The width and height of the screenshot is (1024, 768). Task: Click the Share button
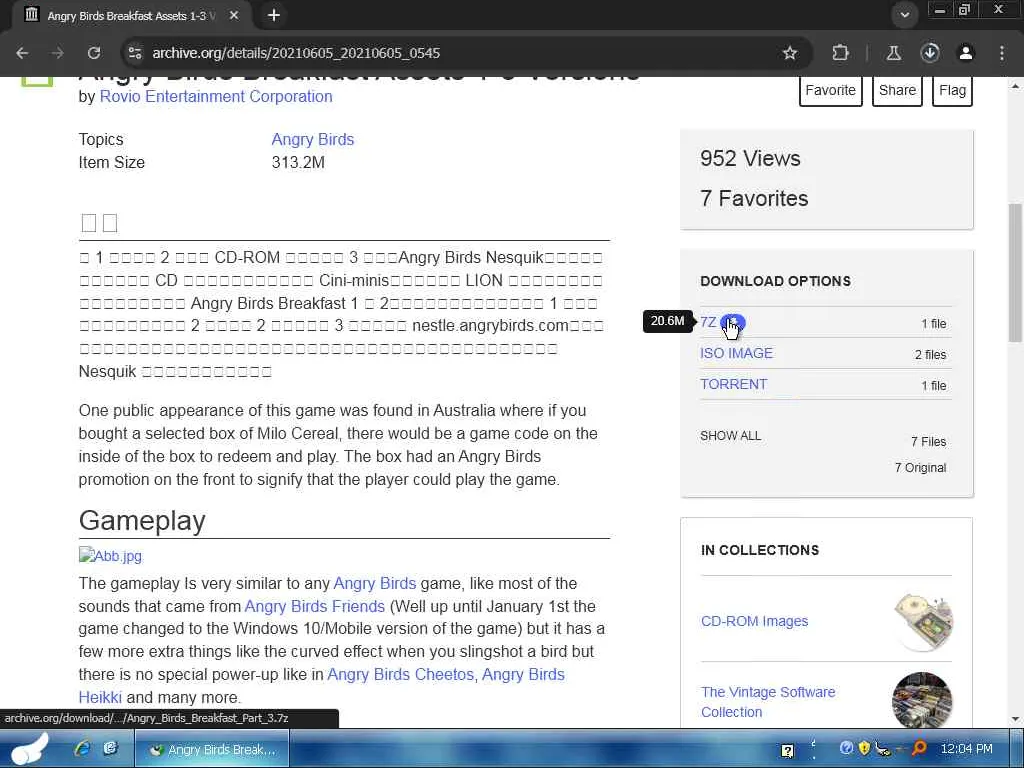[897, 90]
